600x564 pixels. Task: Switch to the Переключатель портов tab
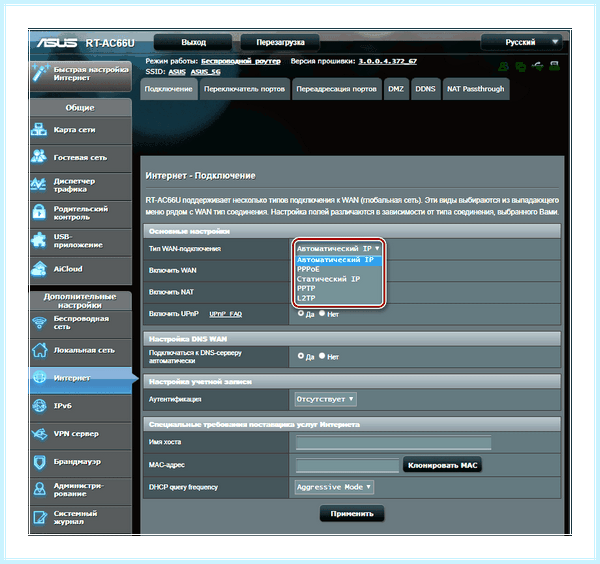click(x=245, y=89)
